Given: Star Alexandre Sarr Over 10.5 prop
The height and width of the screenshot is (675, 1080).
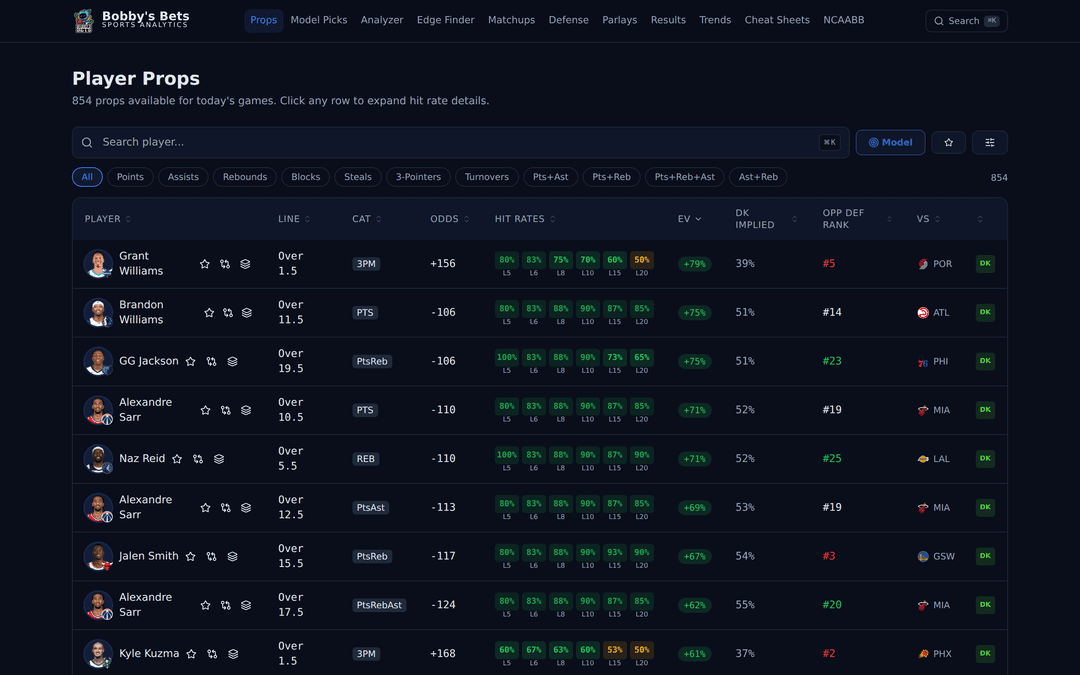Looking at the screenshot, I should pyautogui.click(x=205, y=411).
